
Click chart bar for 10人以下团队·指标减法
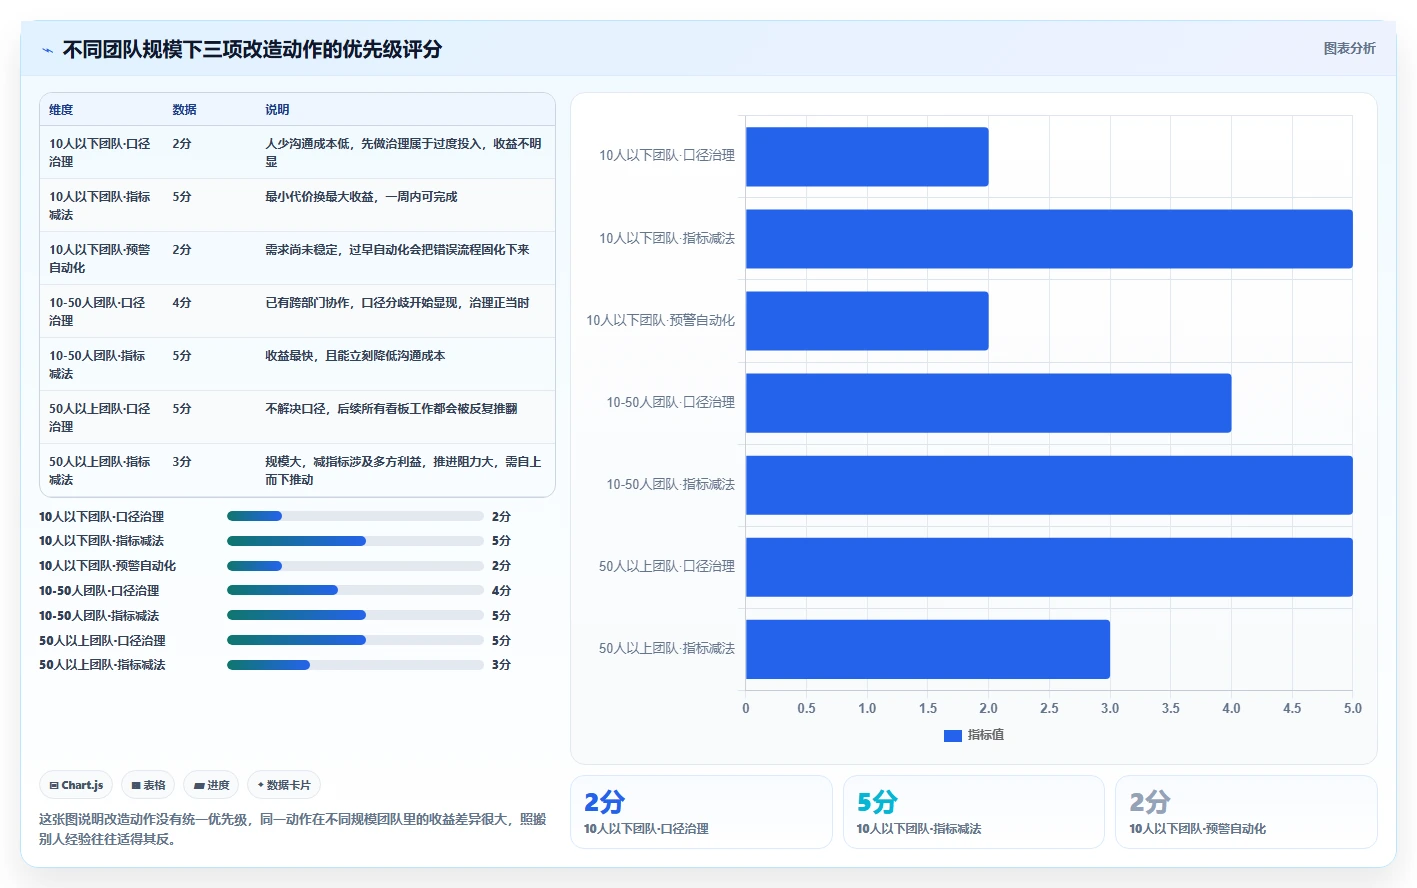1049,239
